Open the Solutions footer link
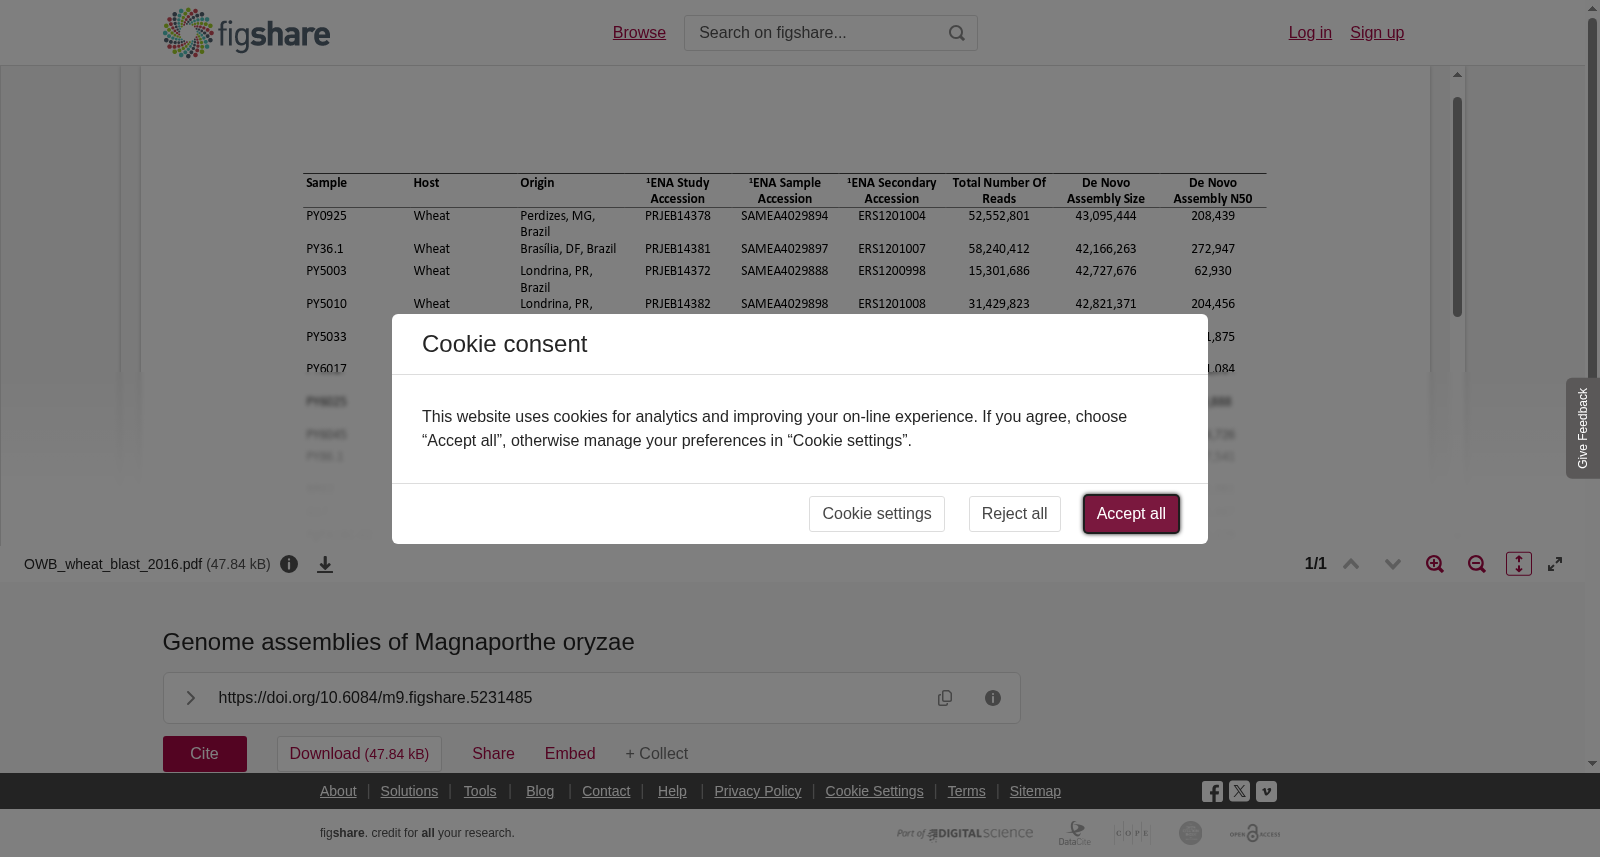Viewport: 1600px width, 857px height. click(409, 791)
